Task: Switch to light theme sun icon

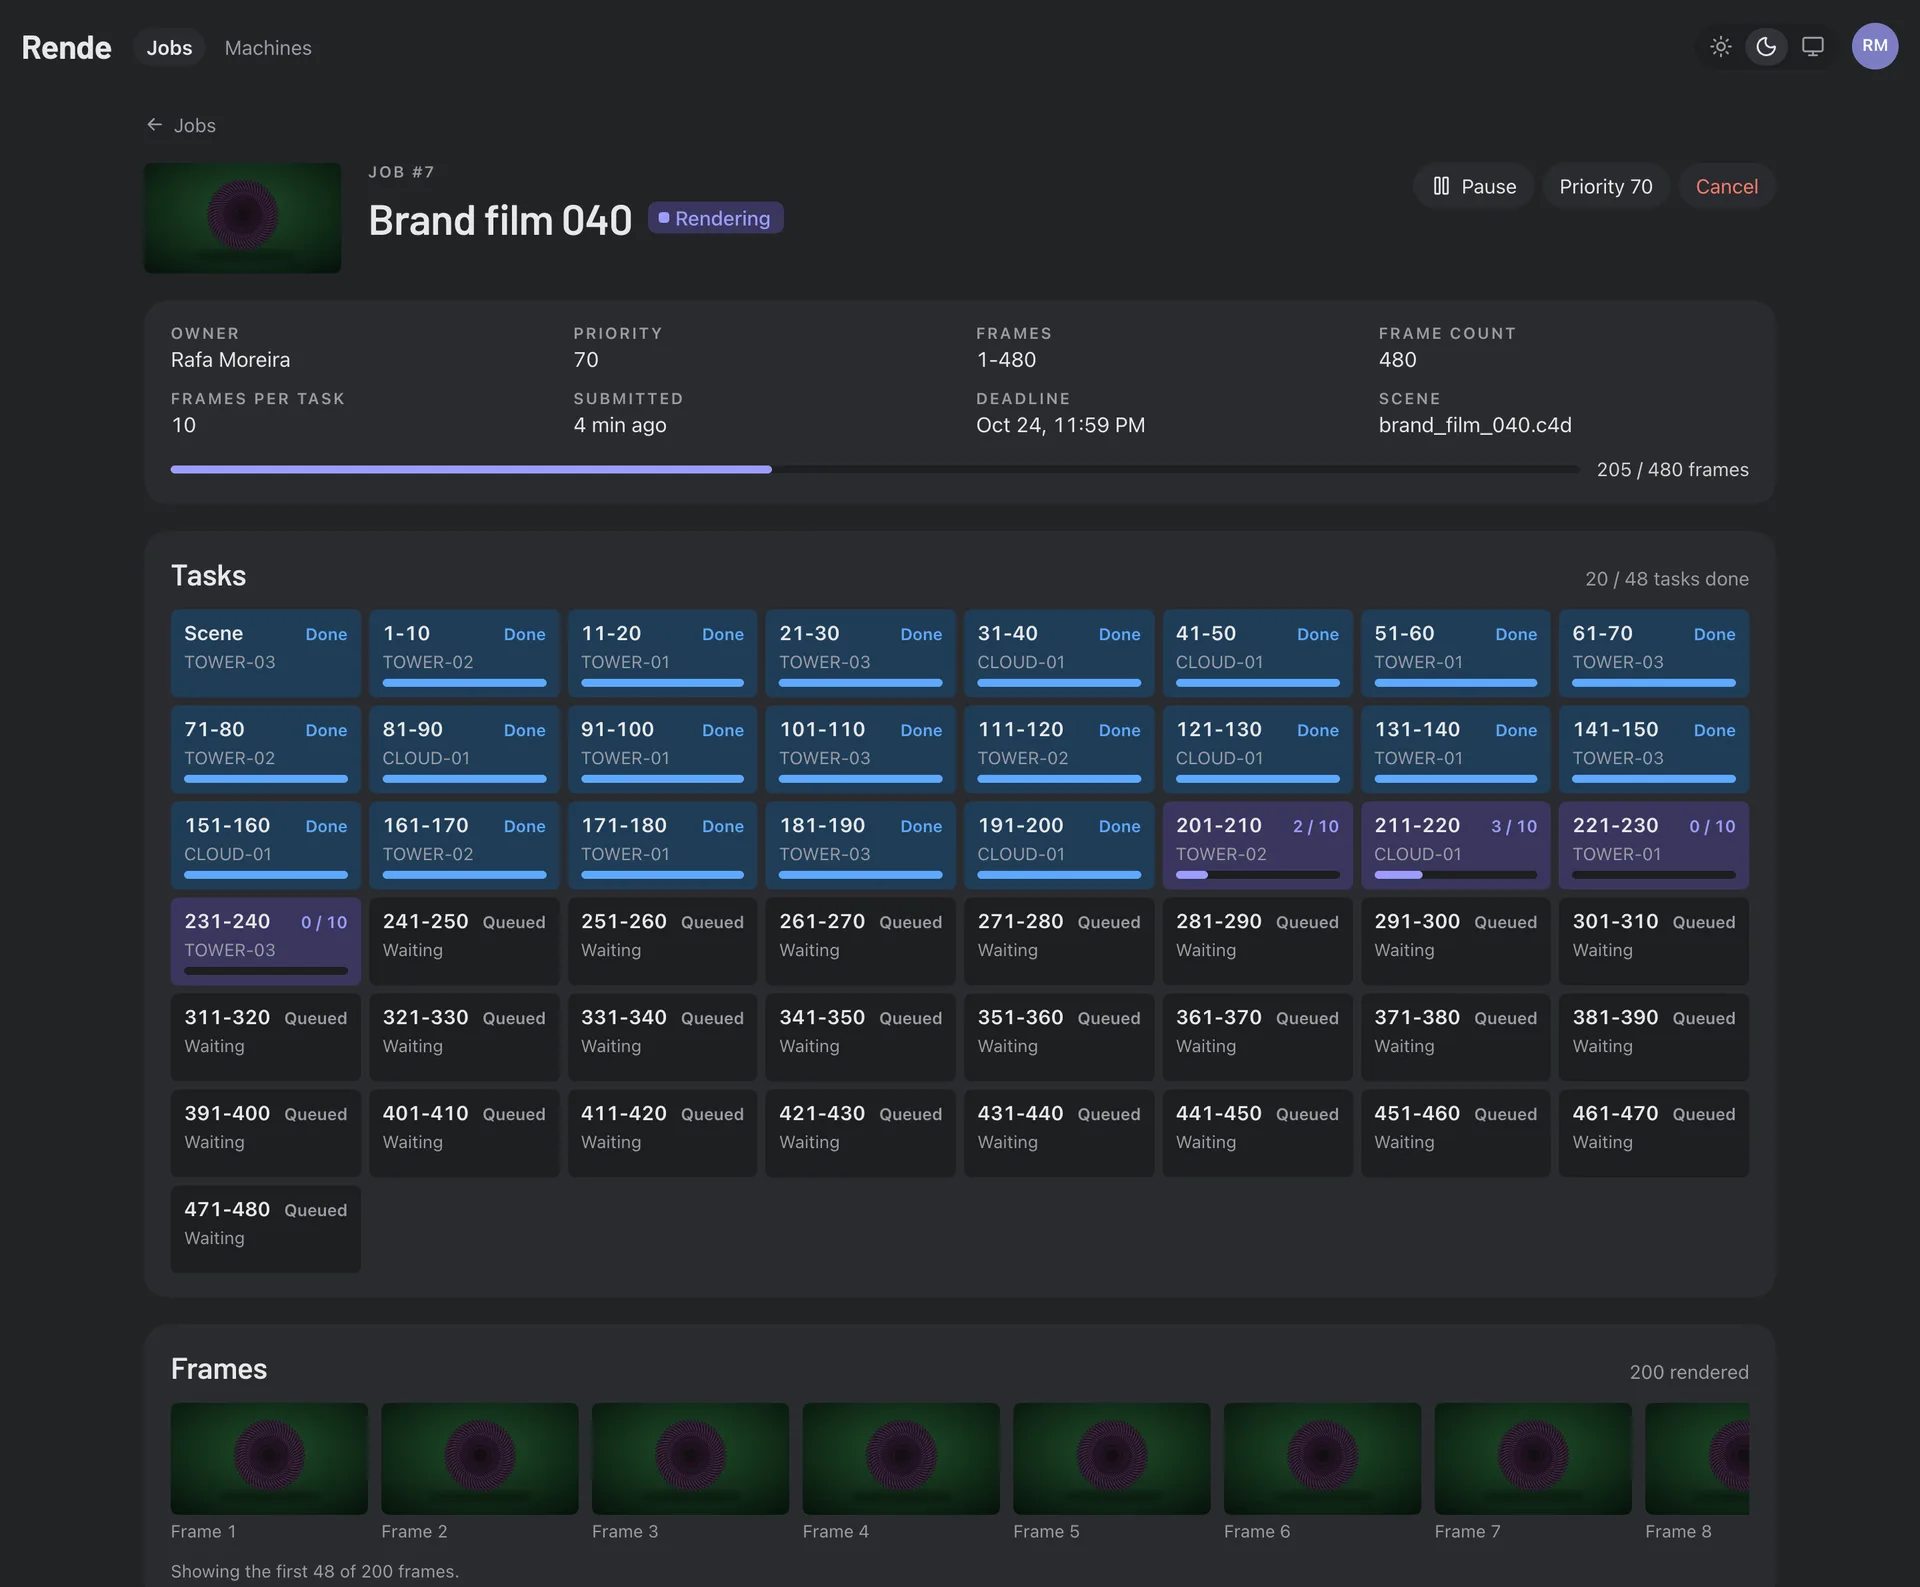Action: pos(1720,47)
